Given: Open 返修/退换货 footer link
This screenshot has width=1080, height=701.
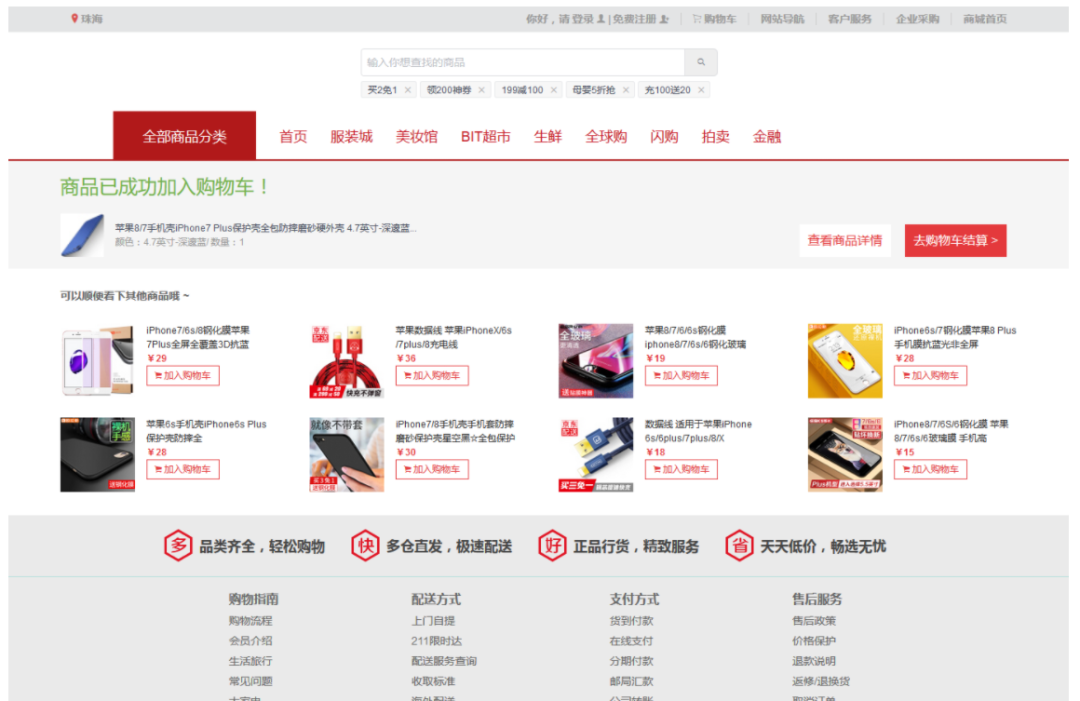Looking at the screenshot, I should pyautogui.click(x=821, y=681).
